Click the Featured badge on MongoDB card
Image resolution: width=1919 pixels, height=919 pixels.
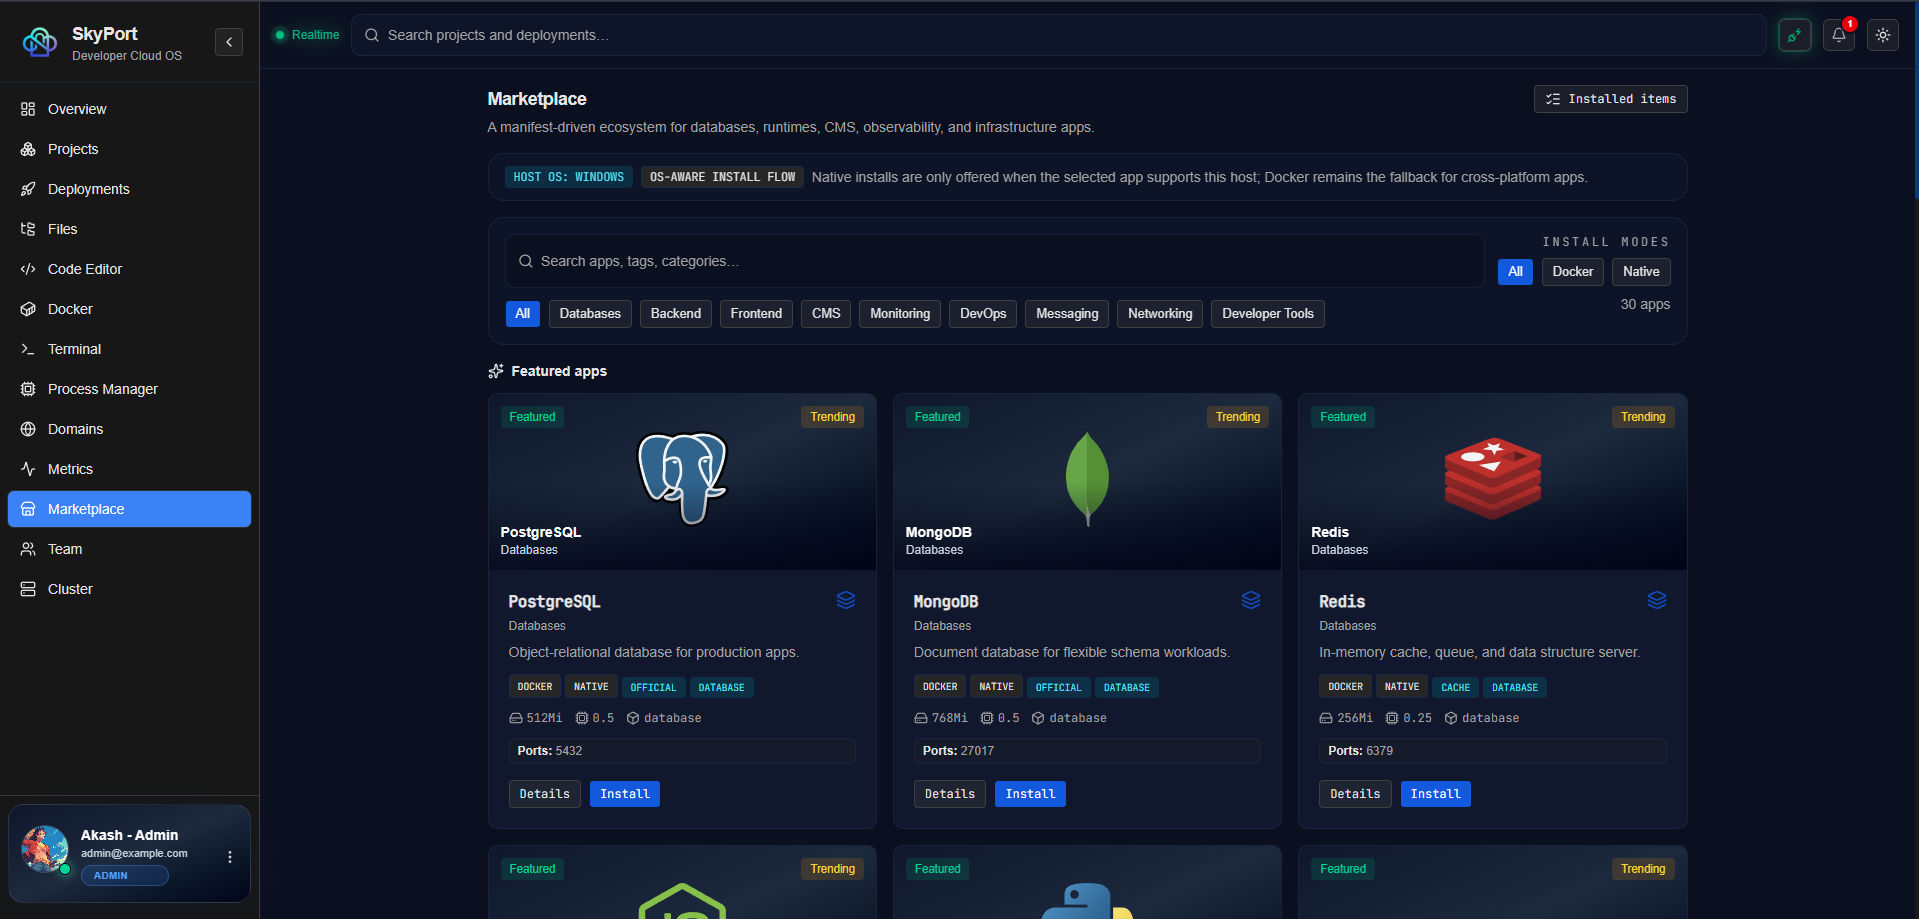point(938,417)
